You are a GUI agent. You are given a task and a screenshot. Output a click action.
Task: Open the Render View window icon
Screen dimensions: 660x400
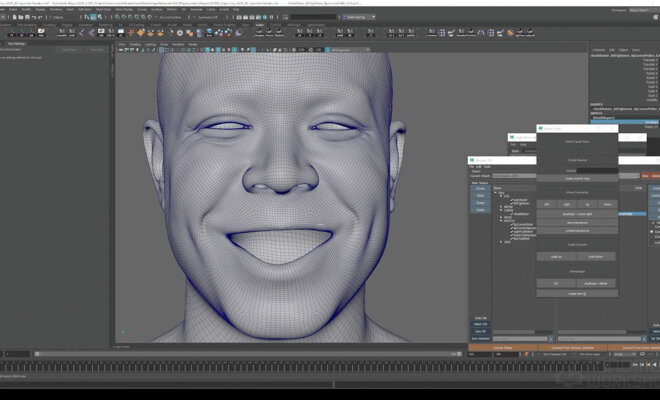[239, 17]
